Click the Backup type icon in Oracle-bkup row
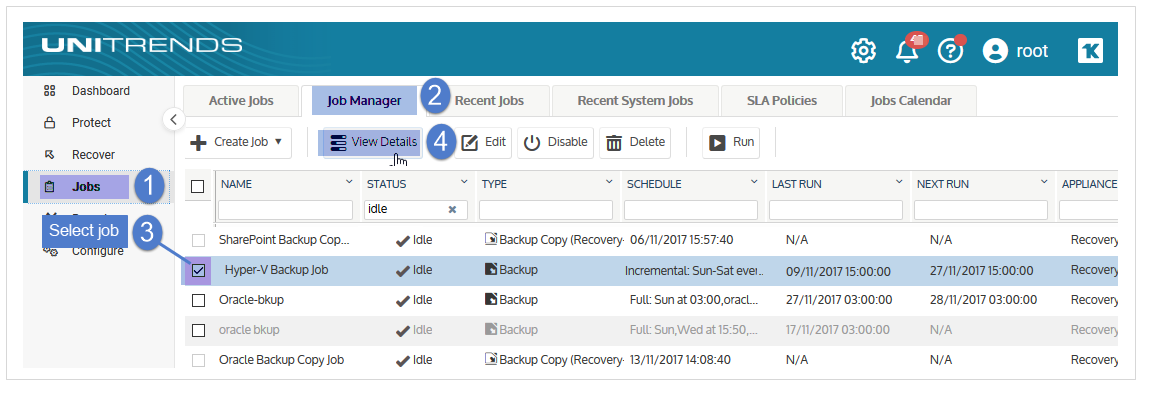Screen dimensions: 1160x399 point(490,300)
